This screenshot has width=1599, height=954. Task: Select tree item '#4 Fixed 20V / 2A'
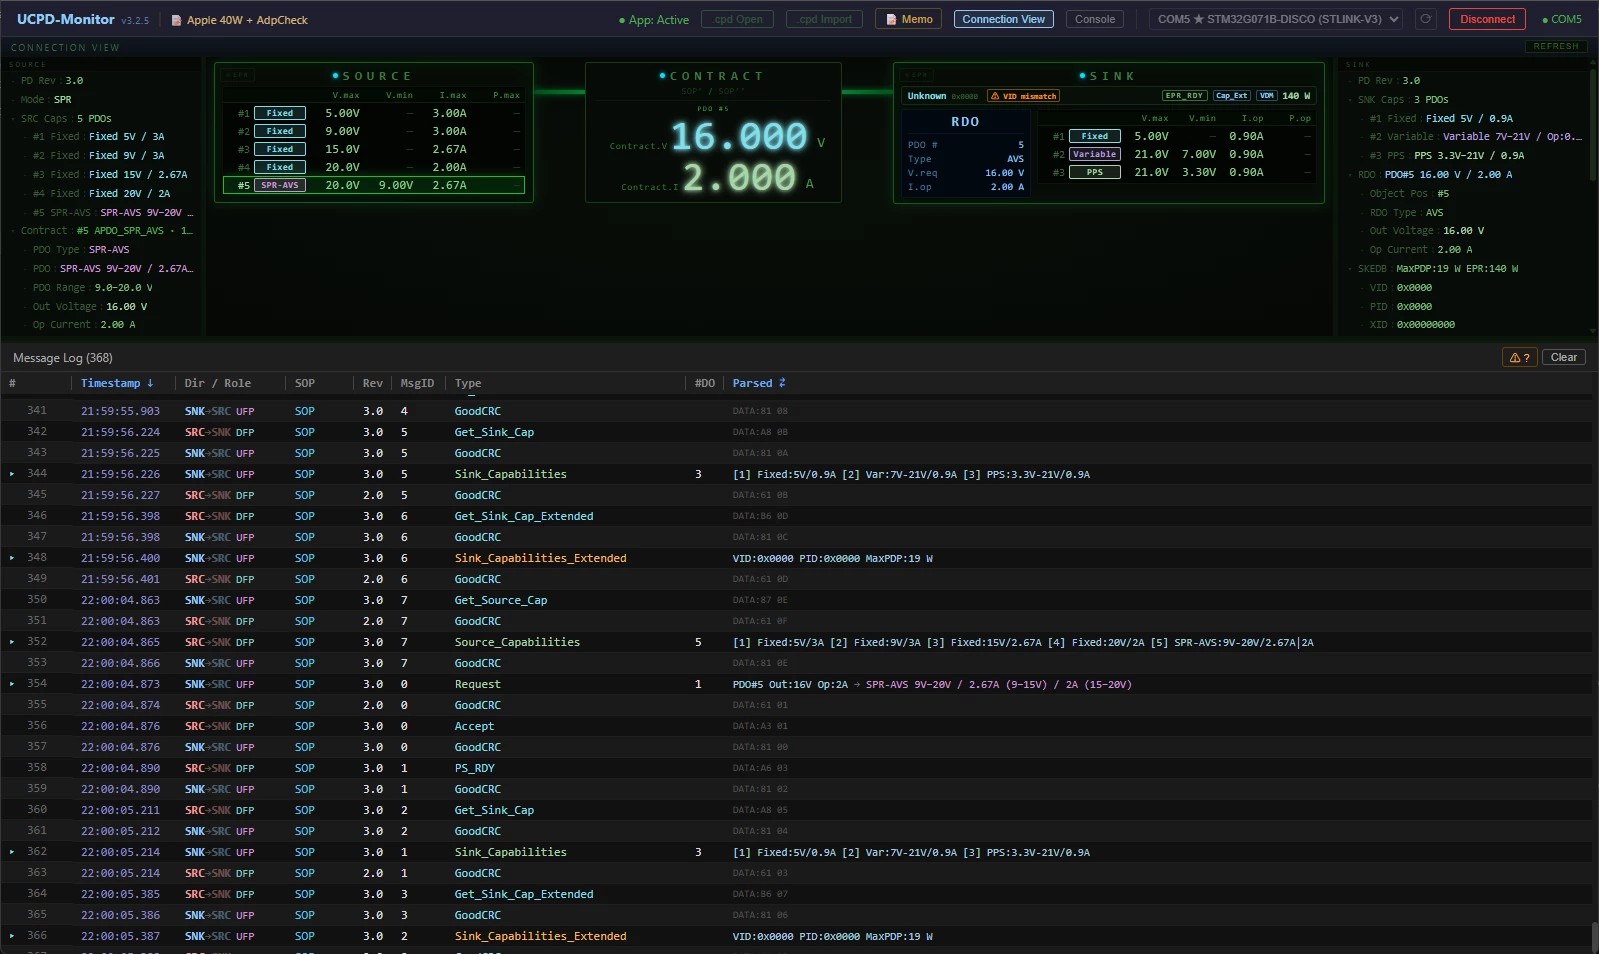click(x=102, y=194)
